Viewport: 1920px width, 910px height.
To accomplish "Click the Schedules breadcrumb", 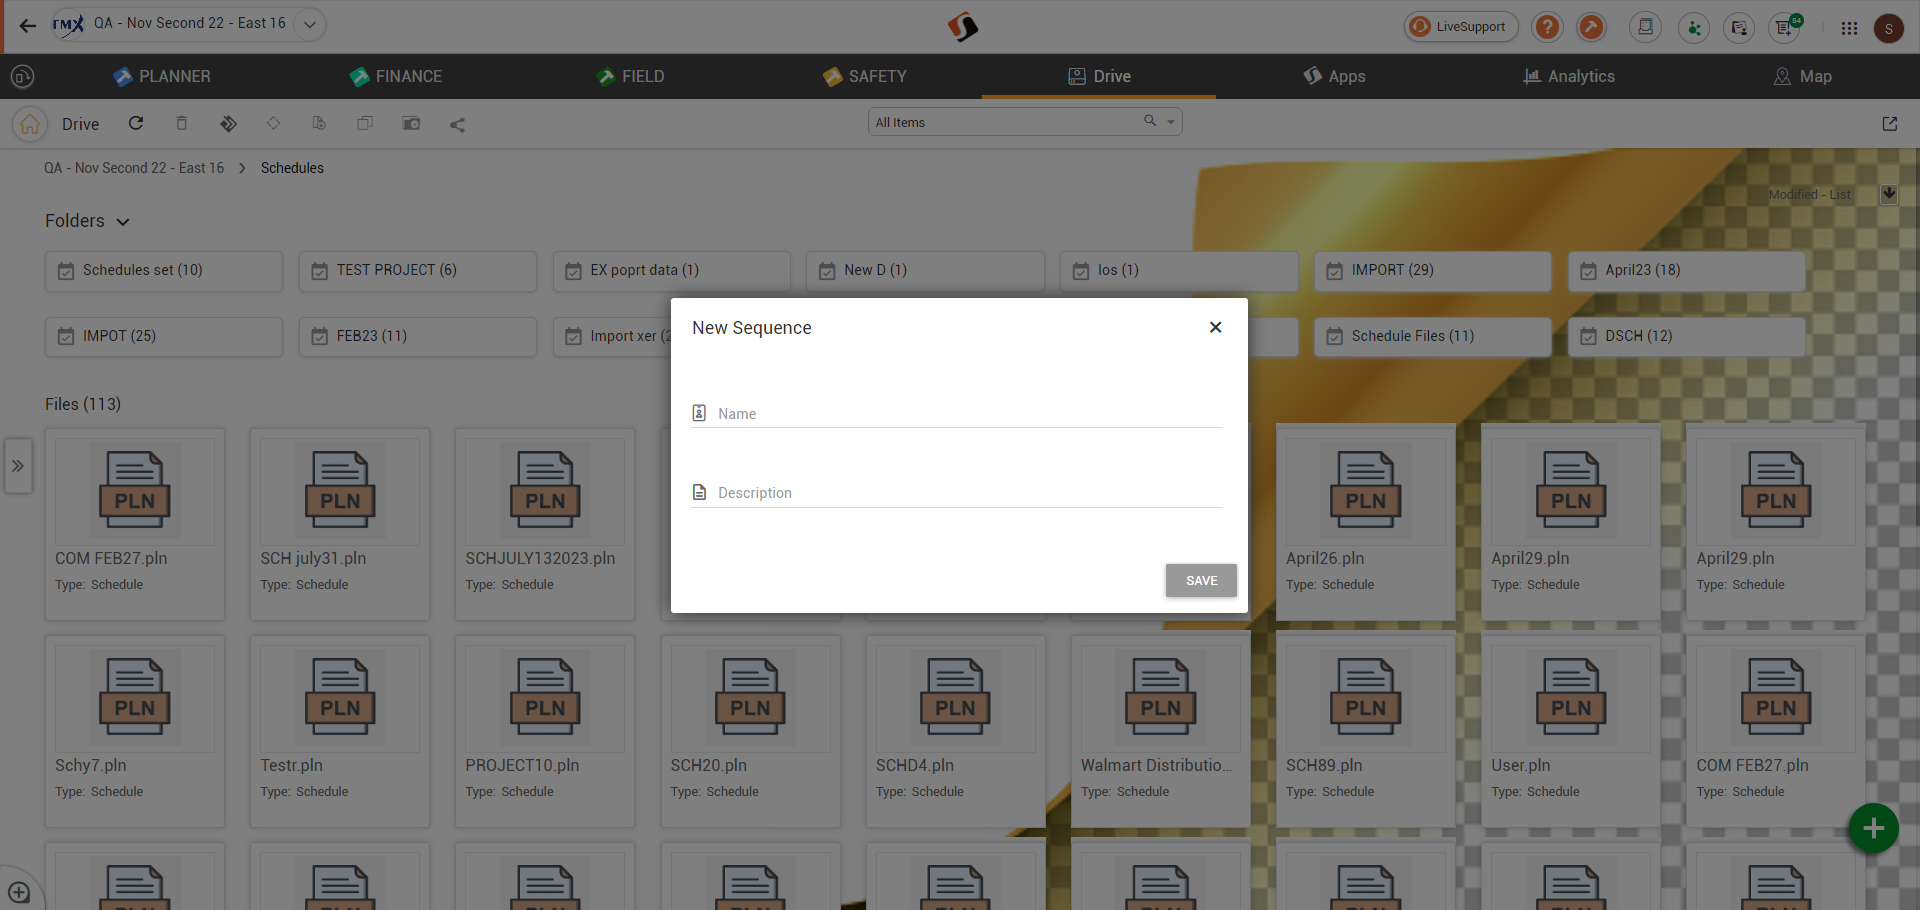I will pyautogui.click(x=292, y=168).
